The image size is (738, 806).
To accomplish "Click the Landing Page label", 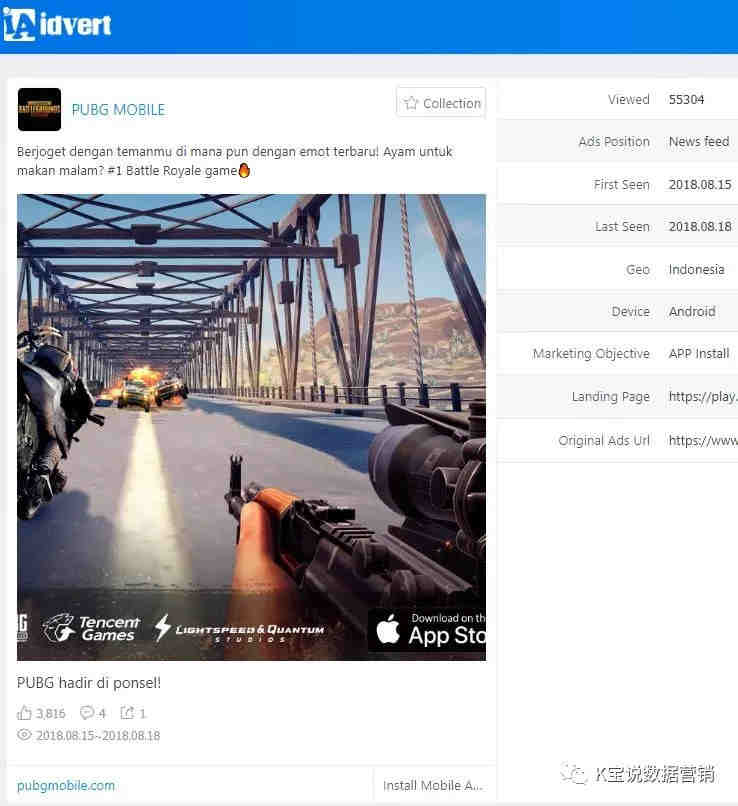I will click(x=611, y=397).
